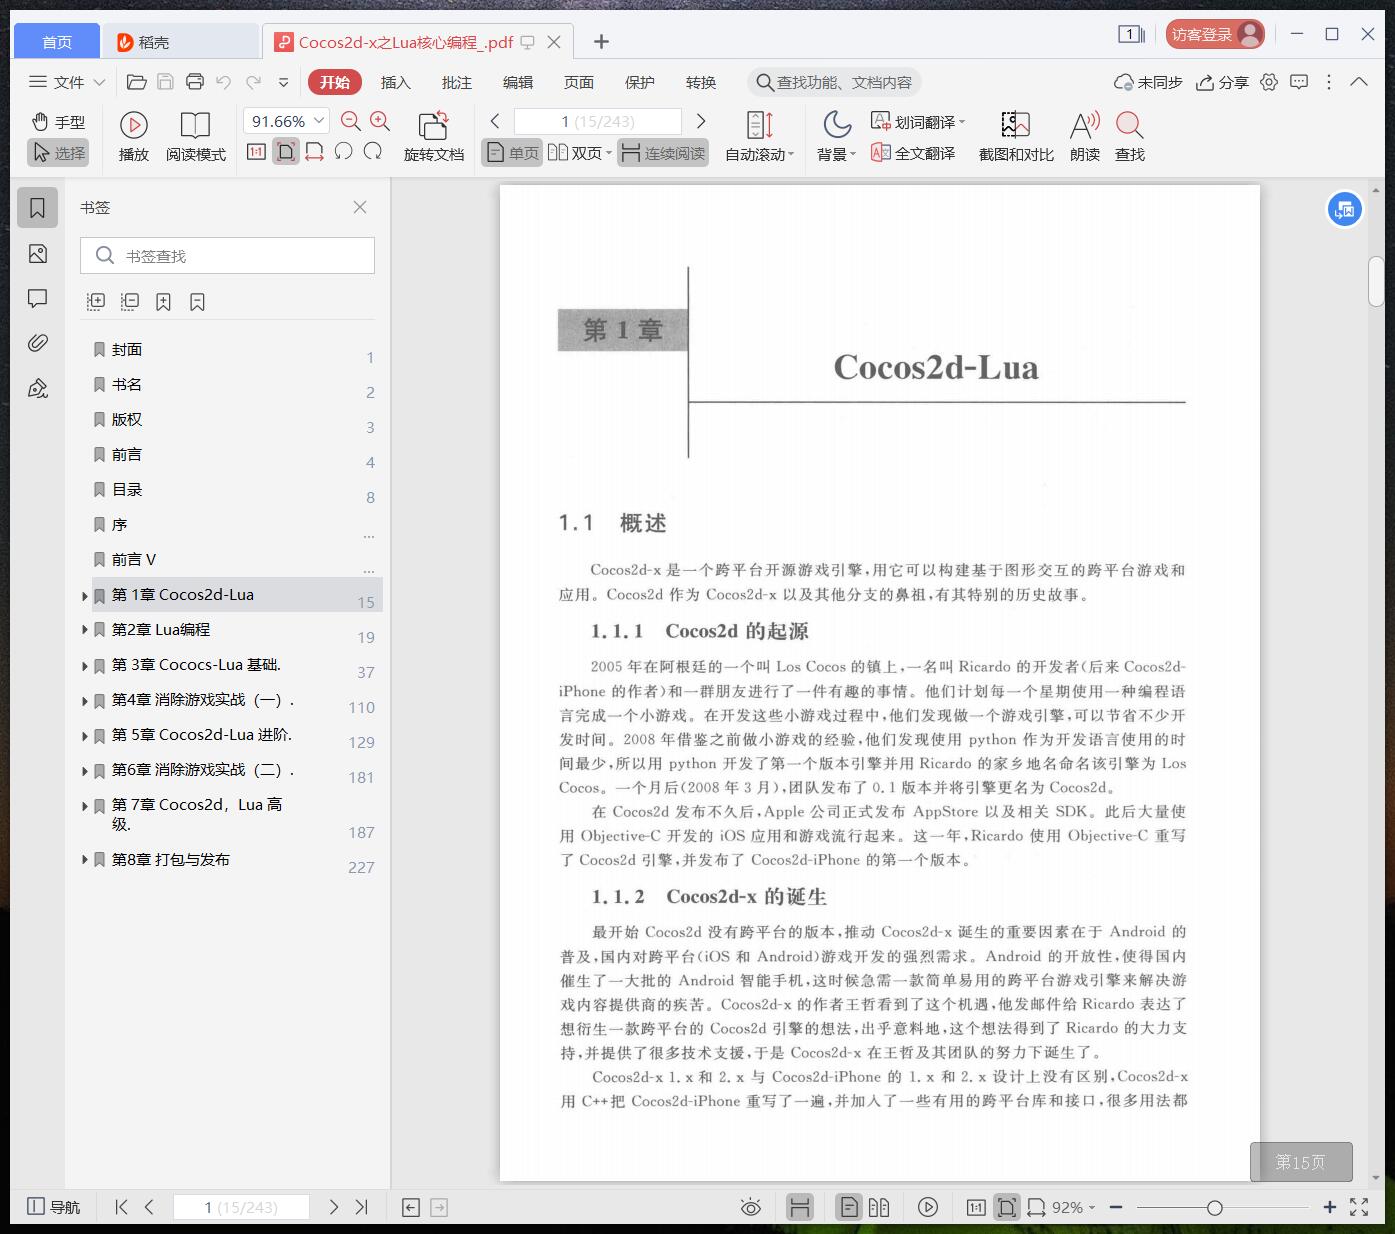
Task: Toggle fit page icon in toolbar
Action: tap(286, 152)
